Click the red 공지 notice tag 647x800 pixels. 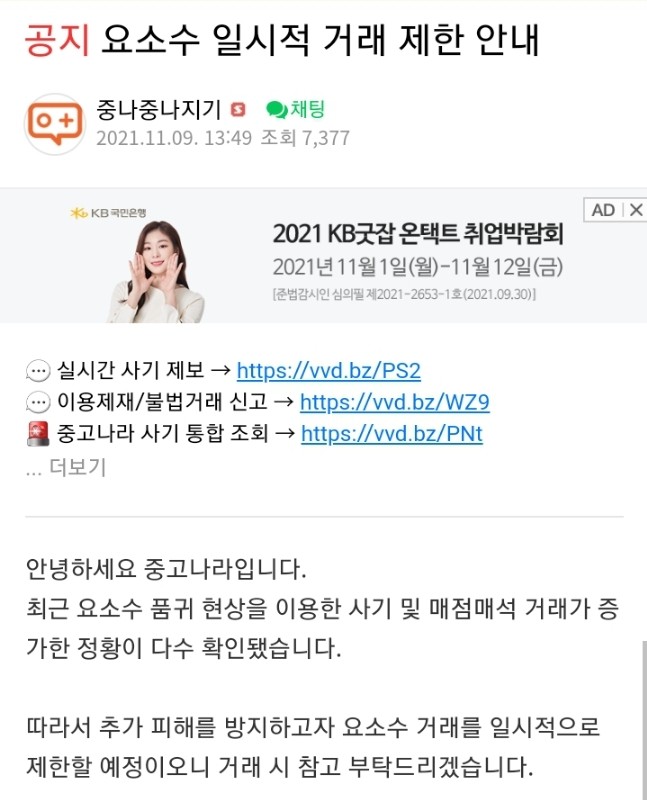click(x=57, y=40)
